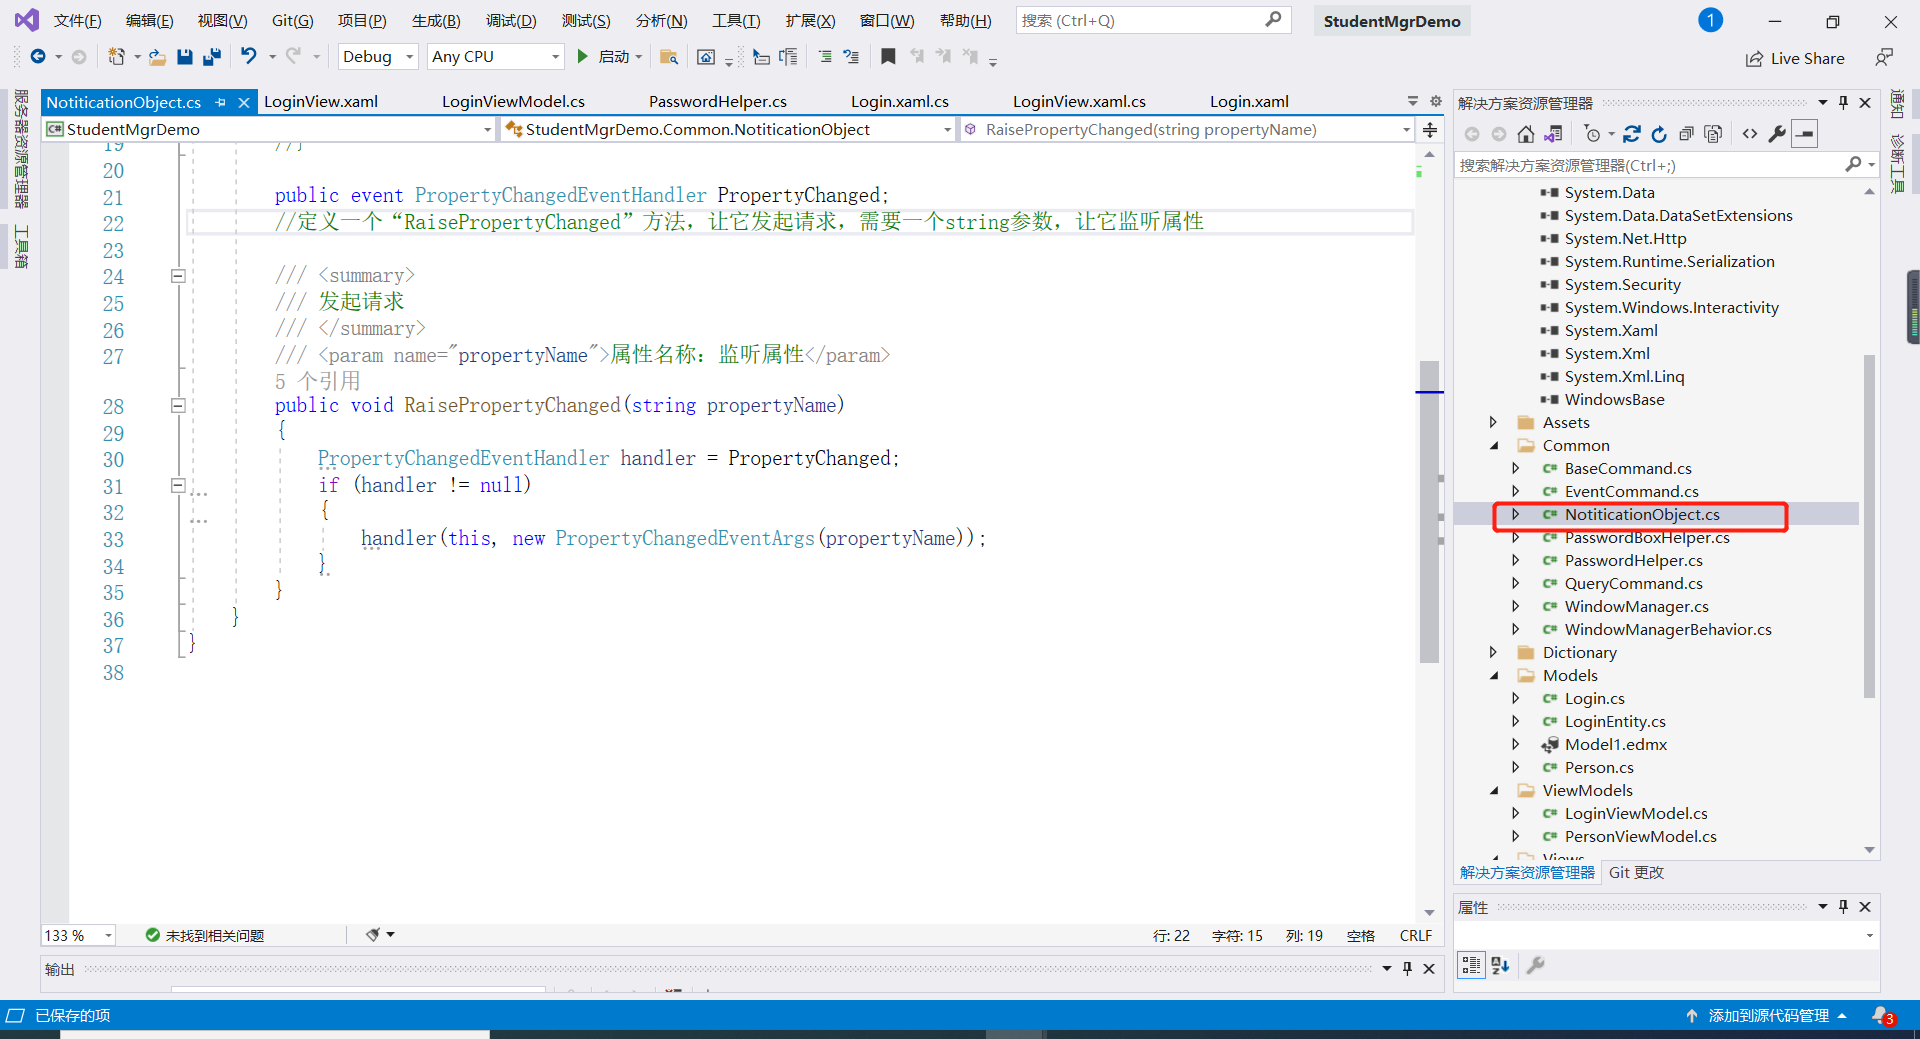Toggle Preview Selected Items in Solution Explorer

(1804, 133)
